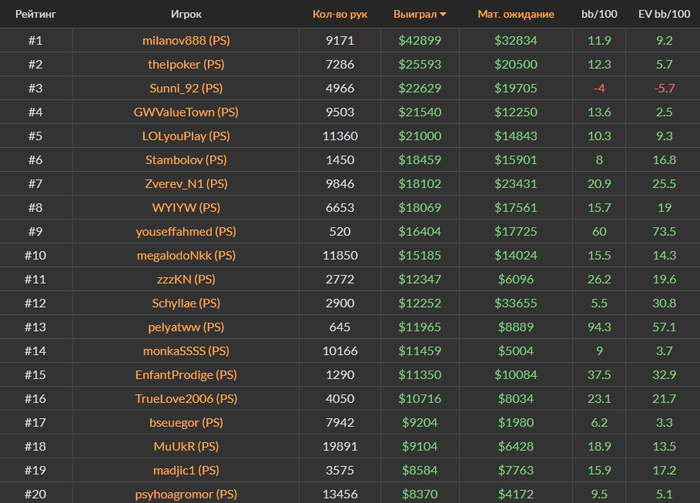The height and width of the screenshot is (503, 700).
Task: Open Zverev_N1 (PS) profile link
Action: tap(186, 184)
